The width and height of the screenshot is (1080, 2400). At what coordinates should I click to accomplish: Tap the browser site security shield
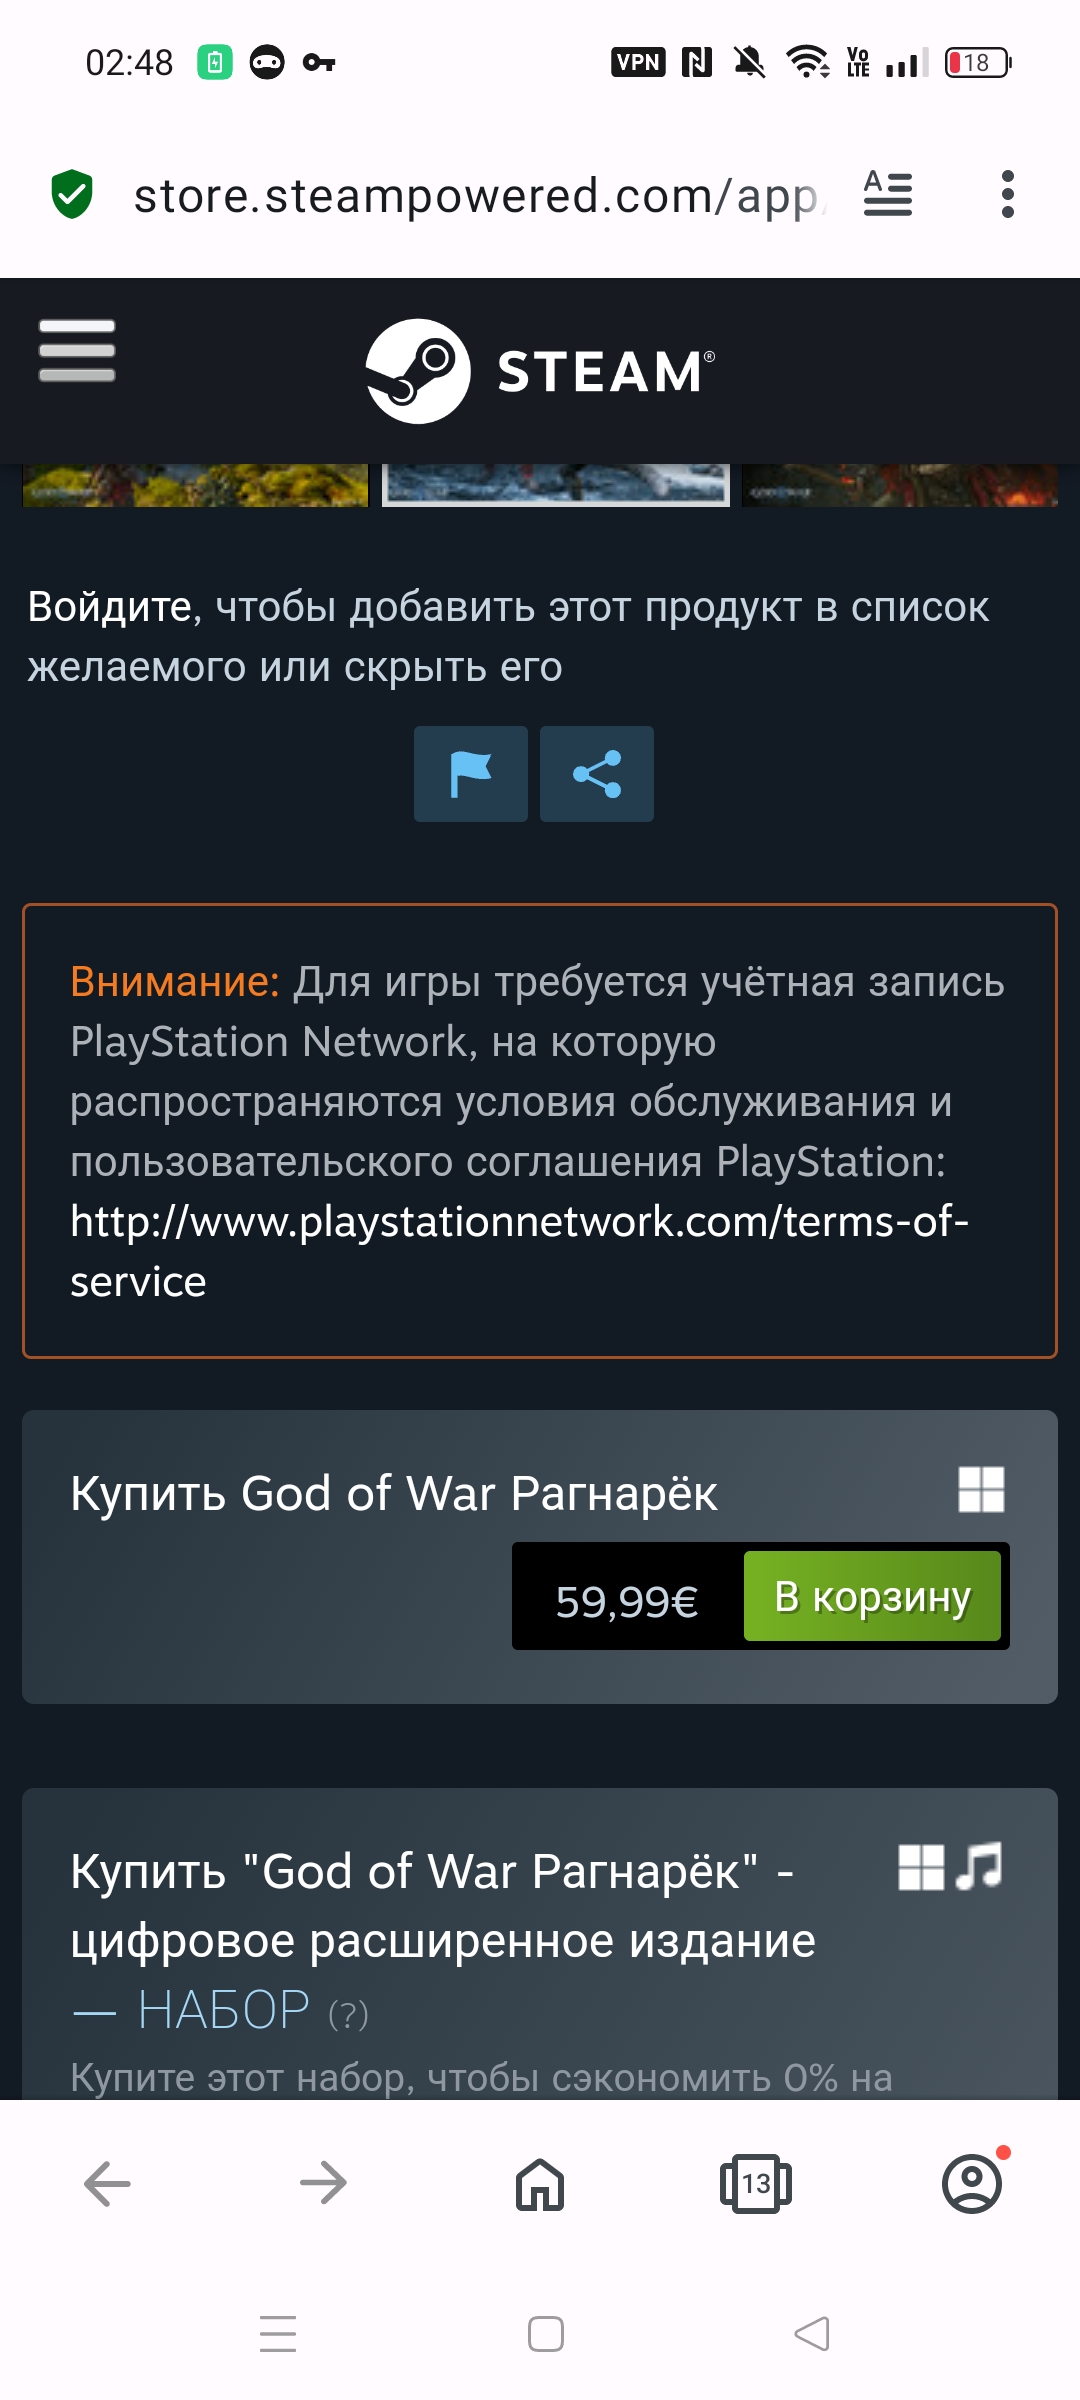click(72, 194)
